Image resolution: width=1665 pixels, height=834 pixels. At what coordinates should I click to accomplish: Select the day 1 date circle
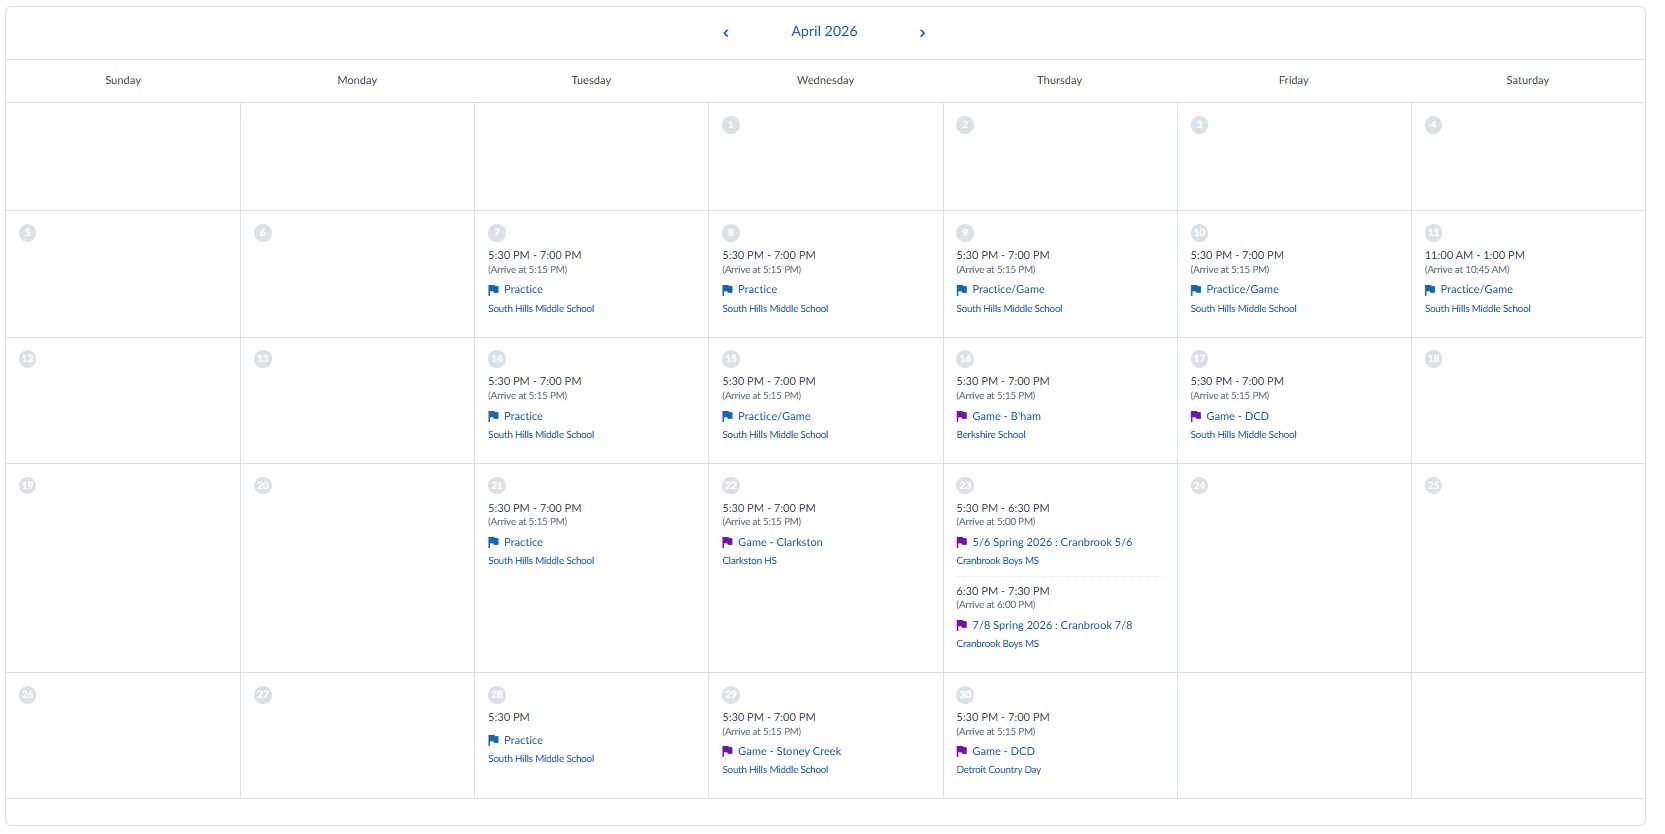coord(731,125)
